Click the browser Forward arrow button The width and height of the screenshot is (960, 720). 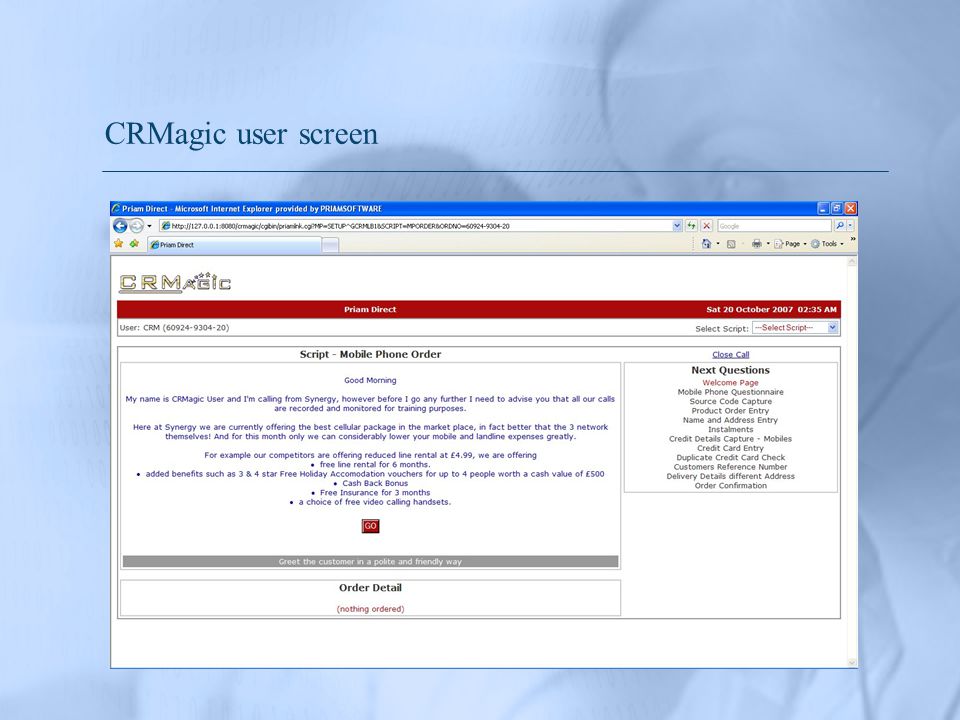137,226
